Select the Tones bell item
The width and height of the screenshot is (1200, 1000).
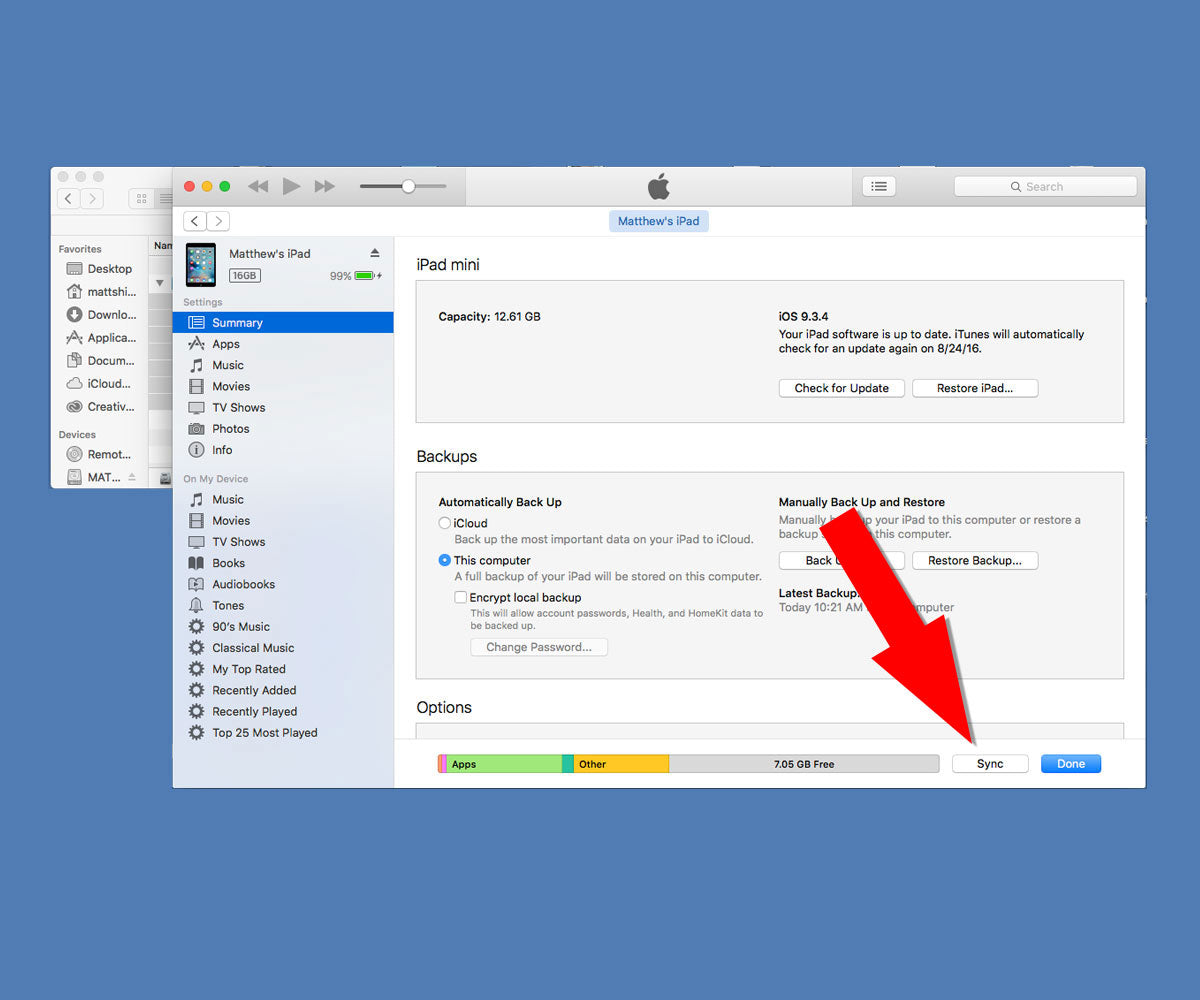(x=227, y=606)
